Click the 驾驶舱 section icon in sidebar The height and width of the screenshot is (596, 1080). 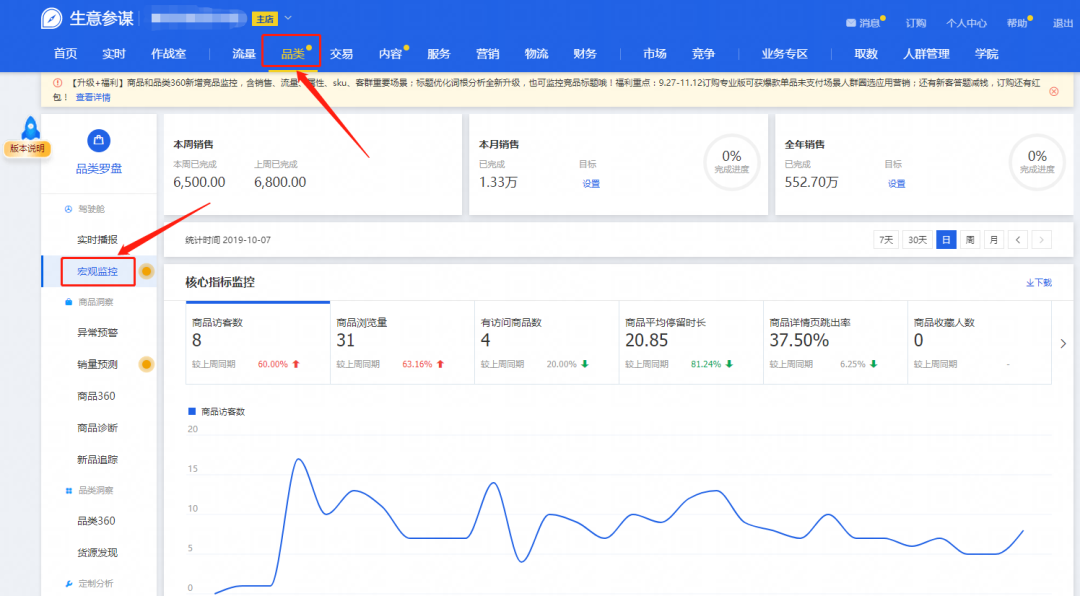coord(67,209)
